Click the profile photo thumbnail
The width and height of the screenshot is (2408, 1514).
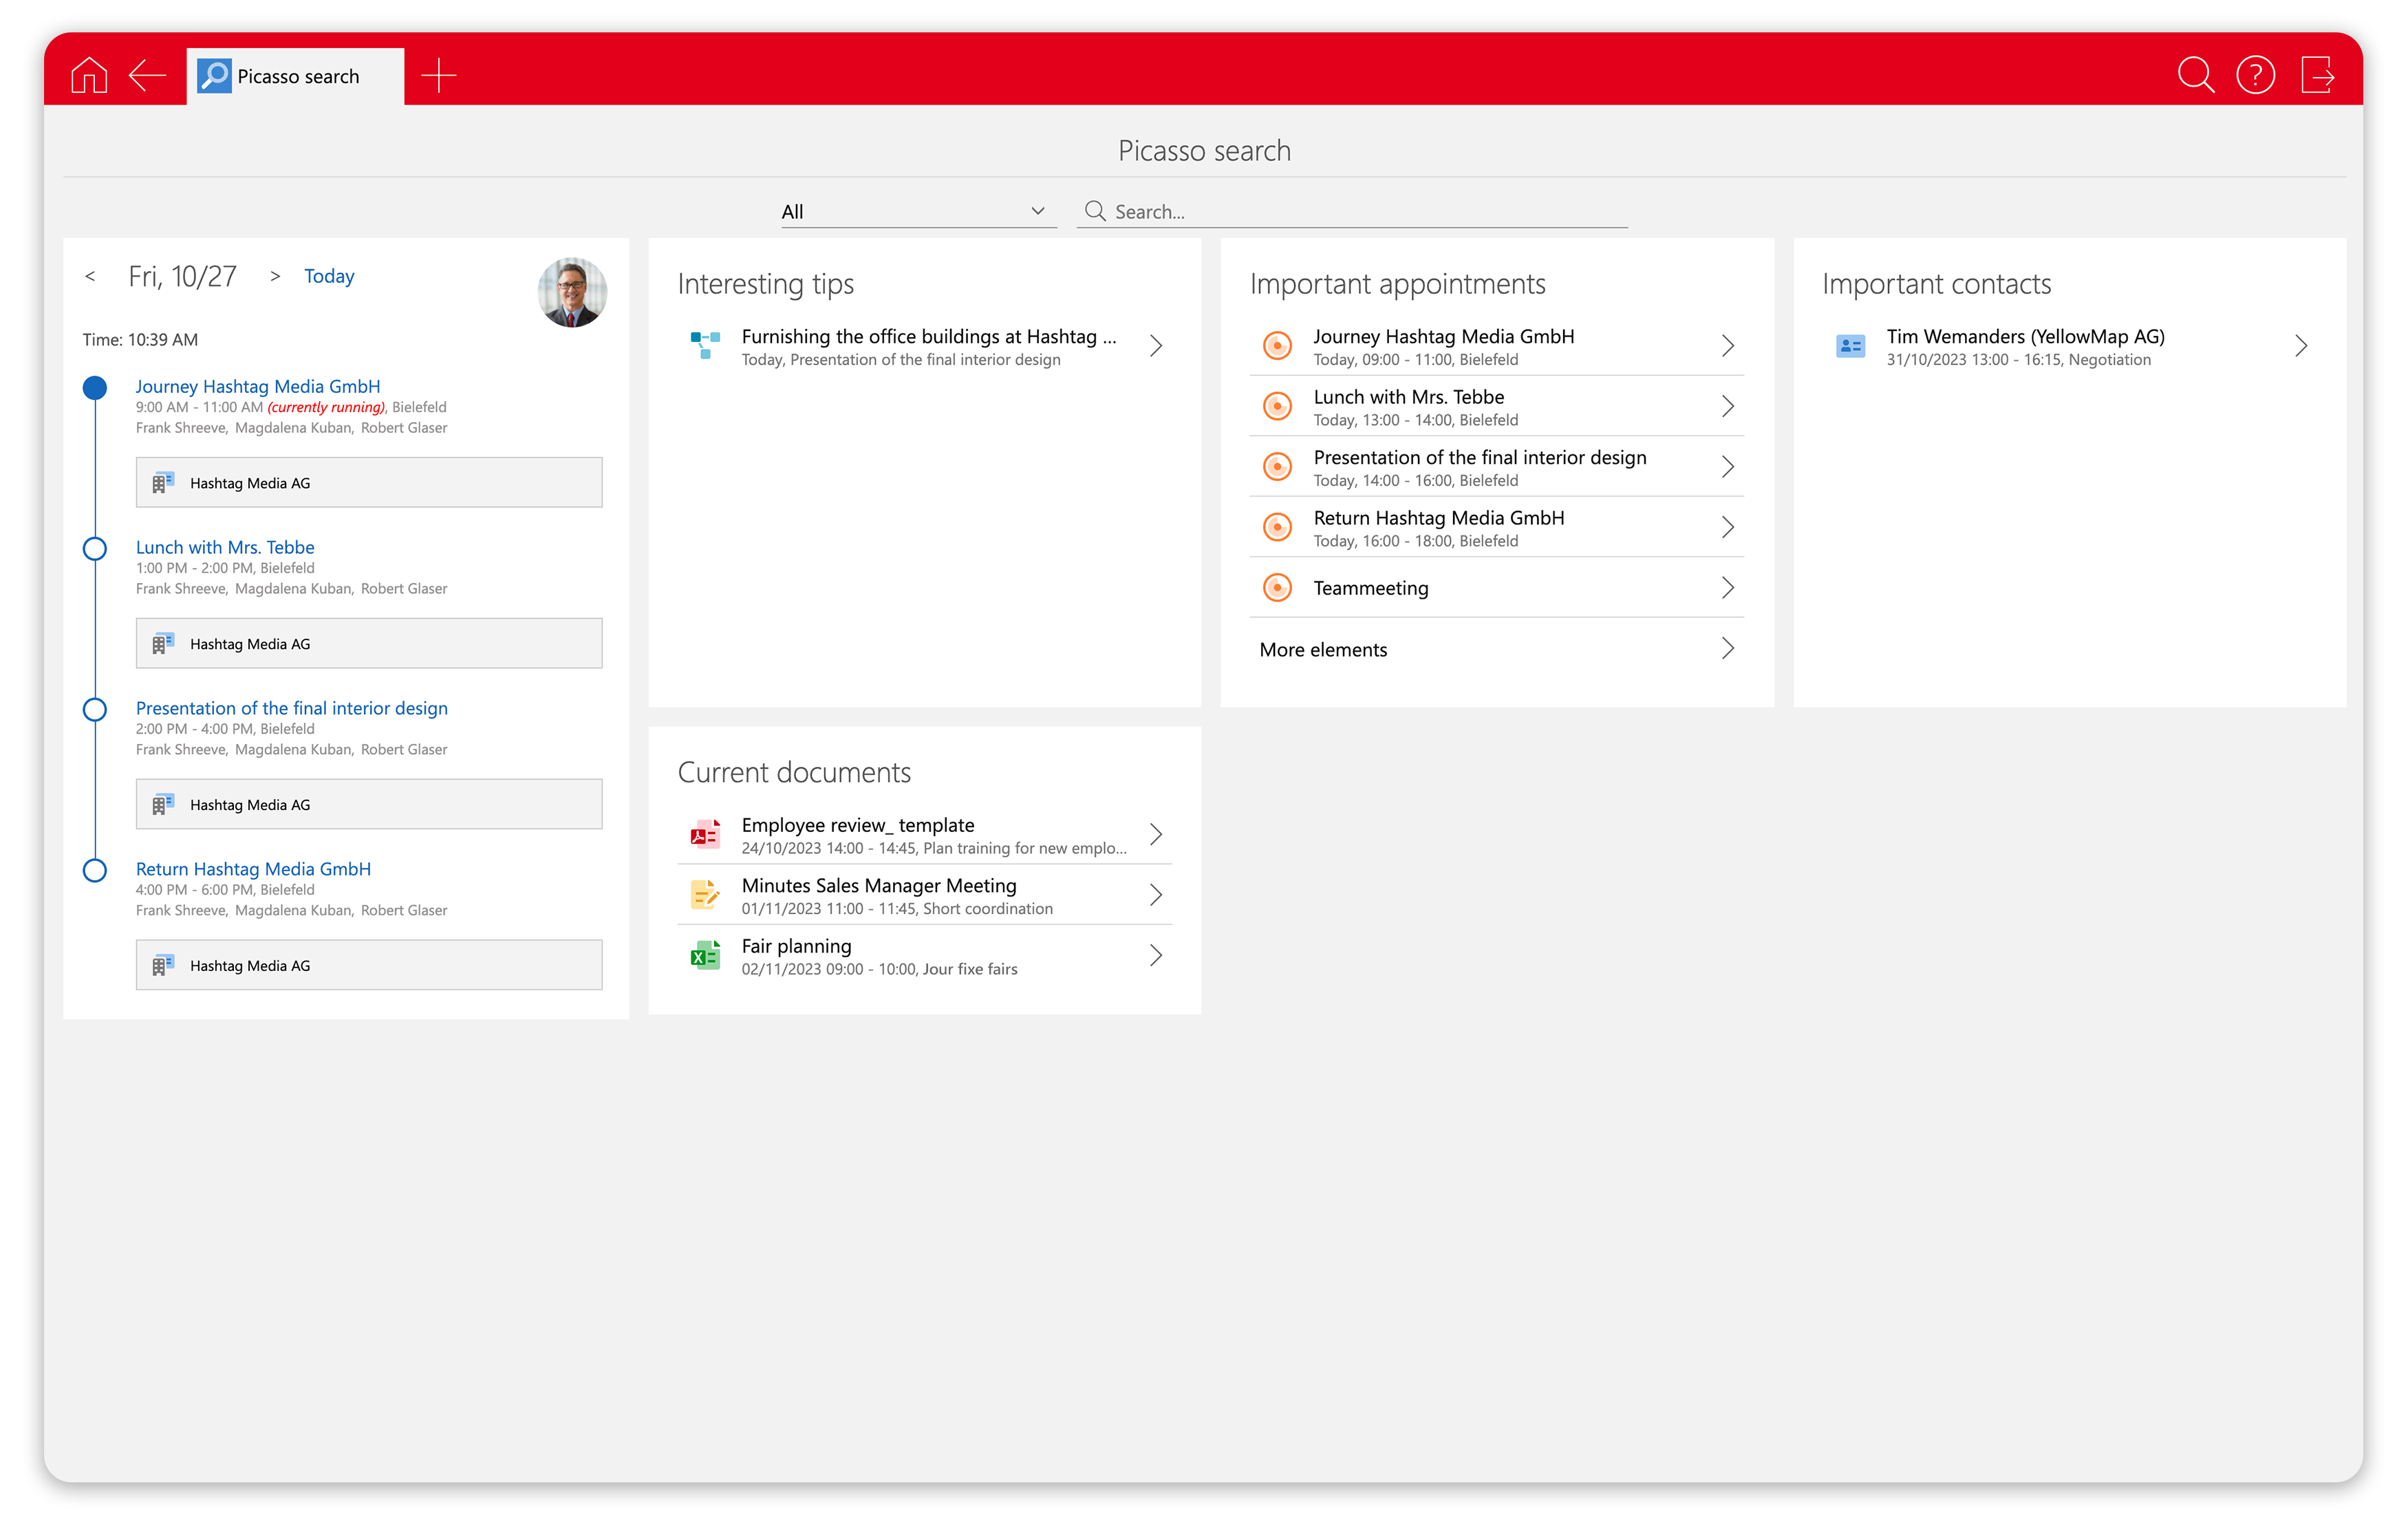[x=572, y=293]
